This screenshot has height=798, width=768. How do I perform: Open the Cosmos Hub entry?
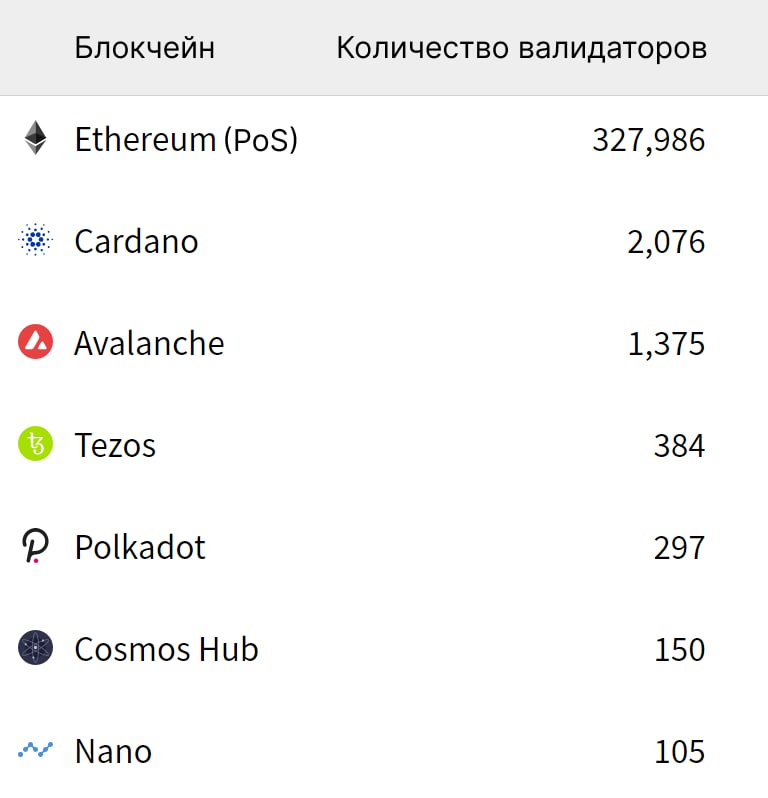coord(166,649)
